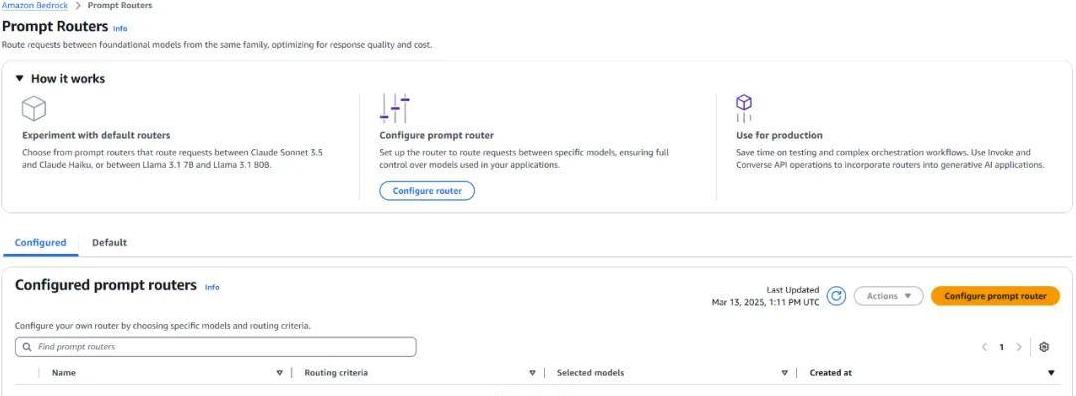Click the Configure router outlined button
Viewport: 1076px width, 396px height.
(427, 191)
